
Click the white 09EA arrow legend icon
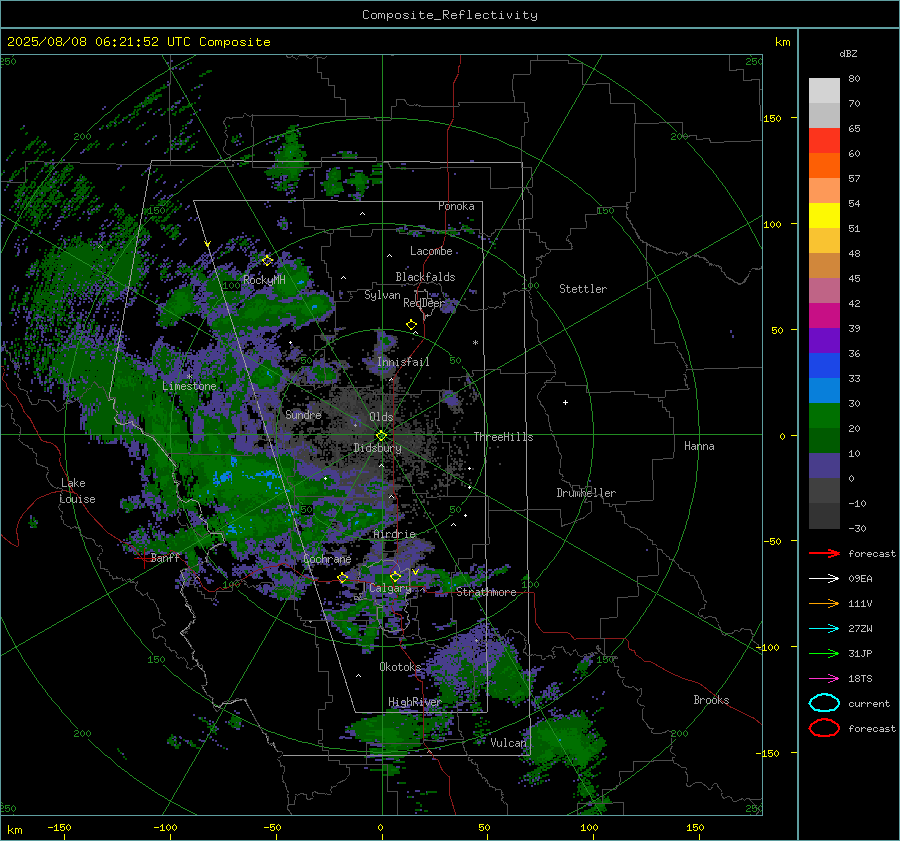(x=824, y=579)
